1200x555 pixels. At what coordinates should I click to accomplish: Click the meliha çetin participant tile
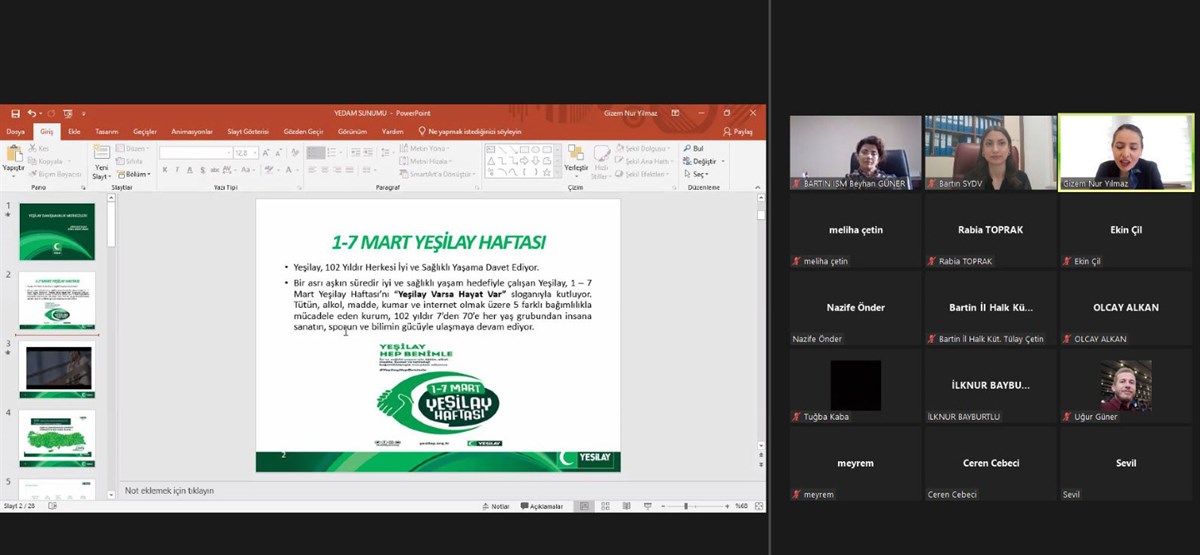856,230
